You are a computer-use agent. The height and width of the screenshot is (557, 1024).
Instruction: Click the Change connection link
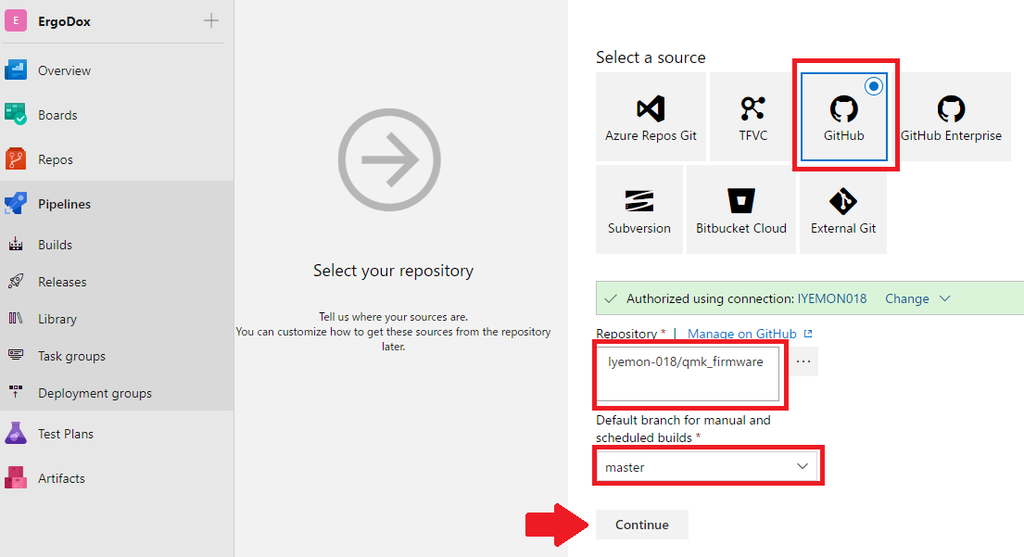click(907, 298)
